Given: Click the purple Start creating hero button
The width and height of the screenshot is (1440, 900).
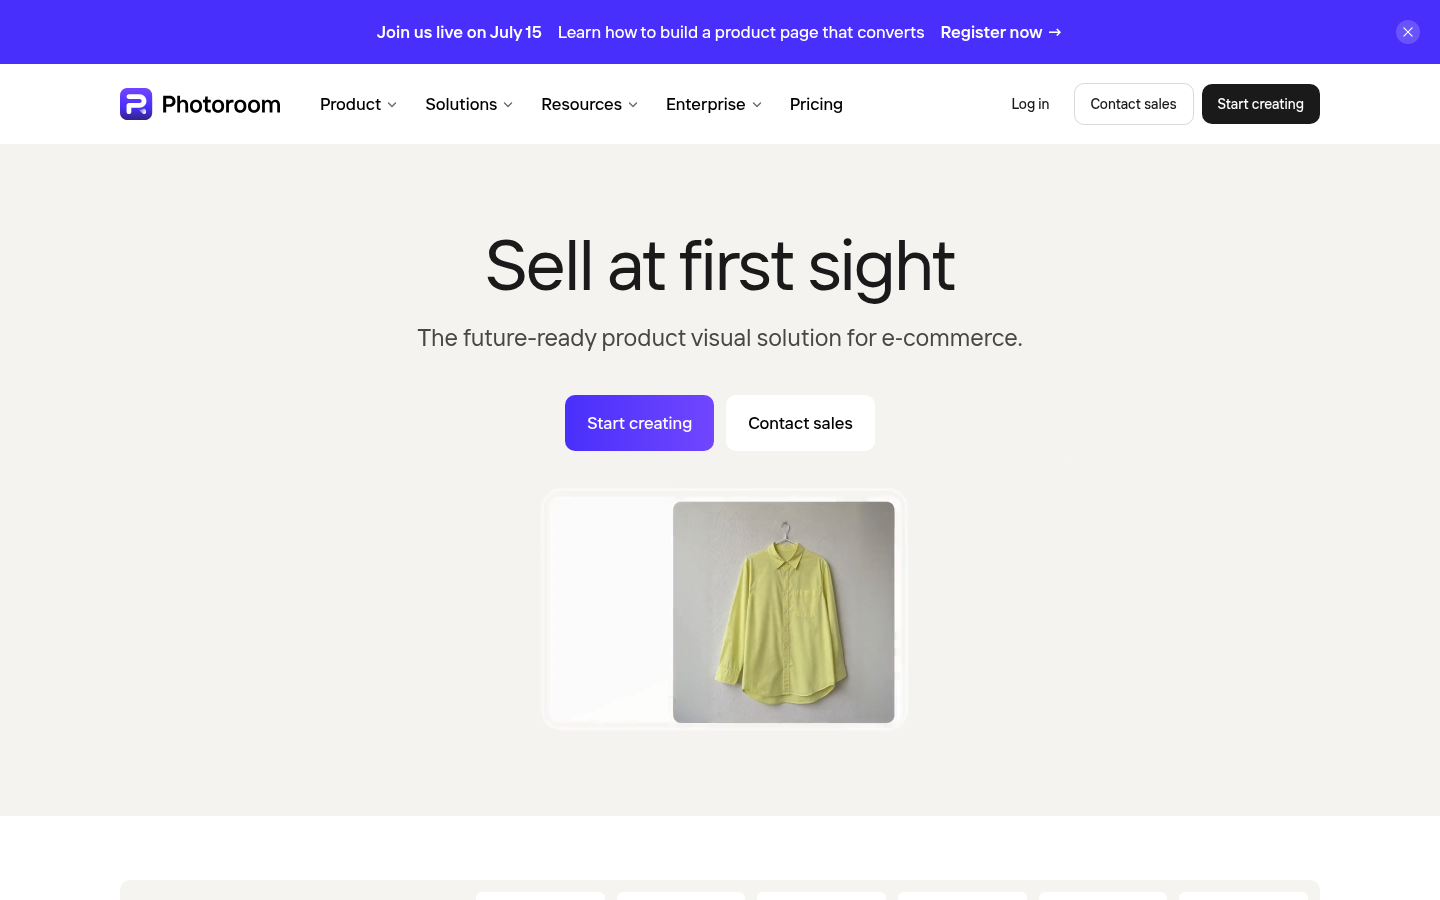Looking at the screenshot, I should (x=639, y=423).
